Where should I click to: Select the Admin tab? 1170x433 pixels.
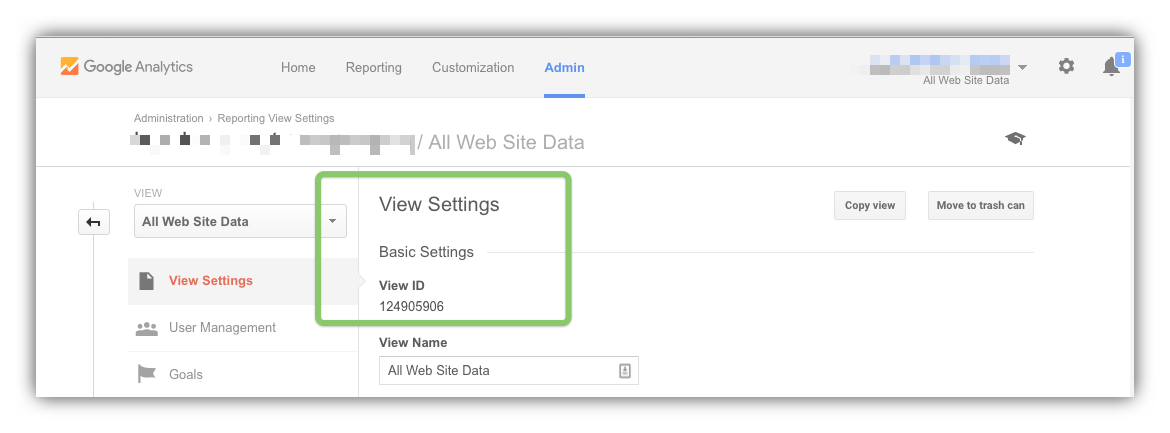[x=564, y=67]
